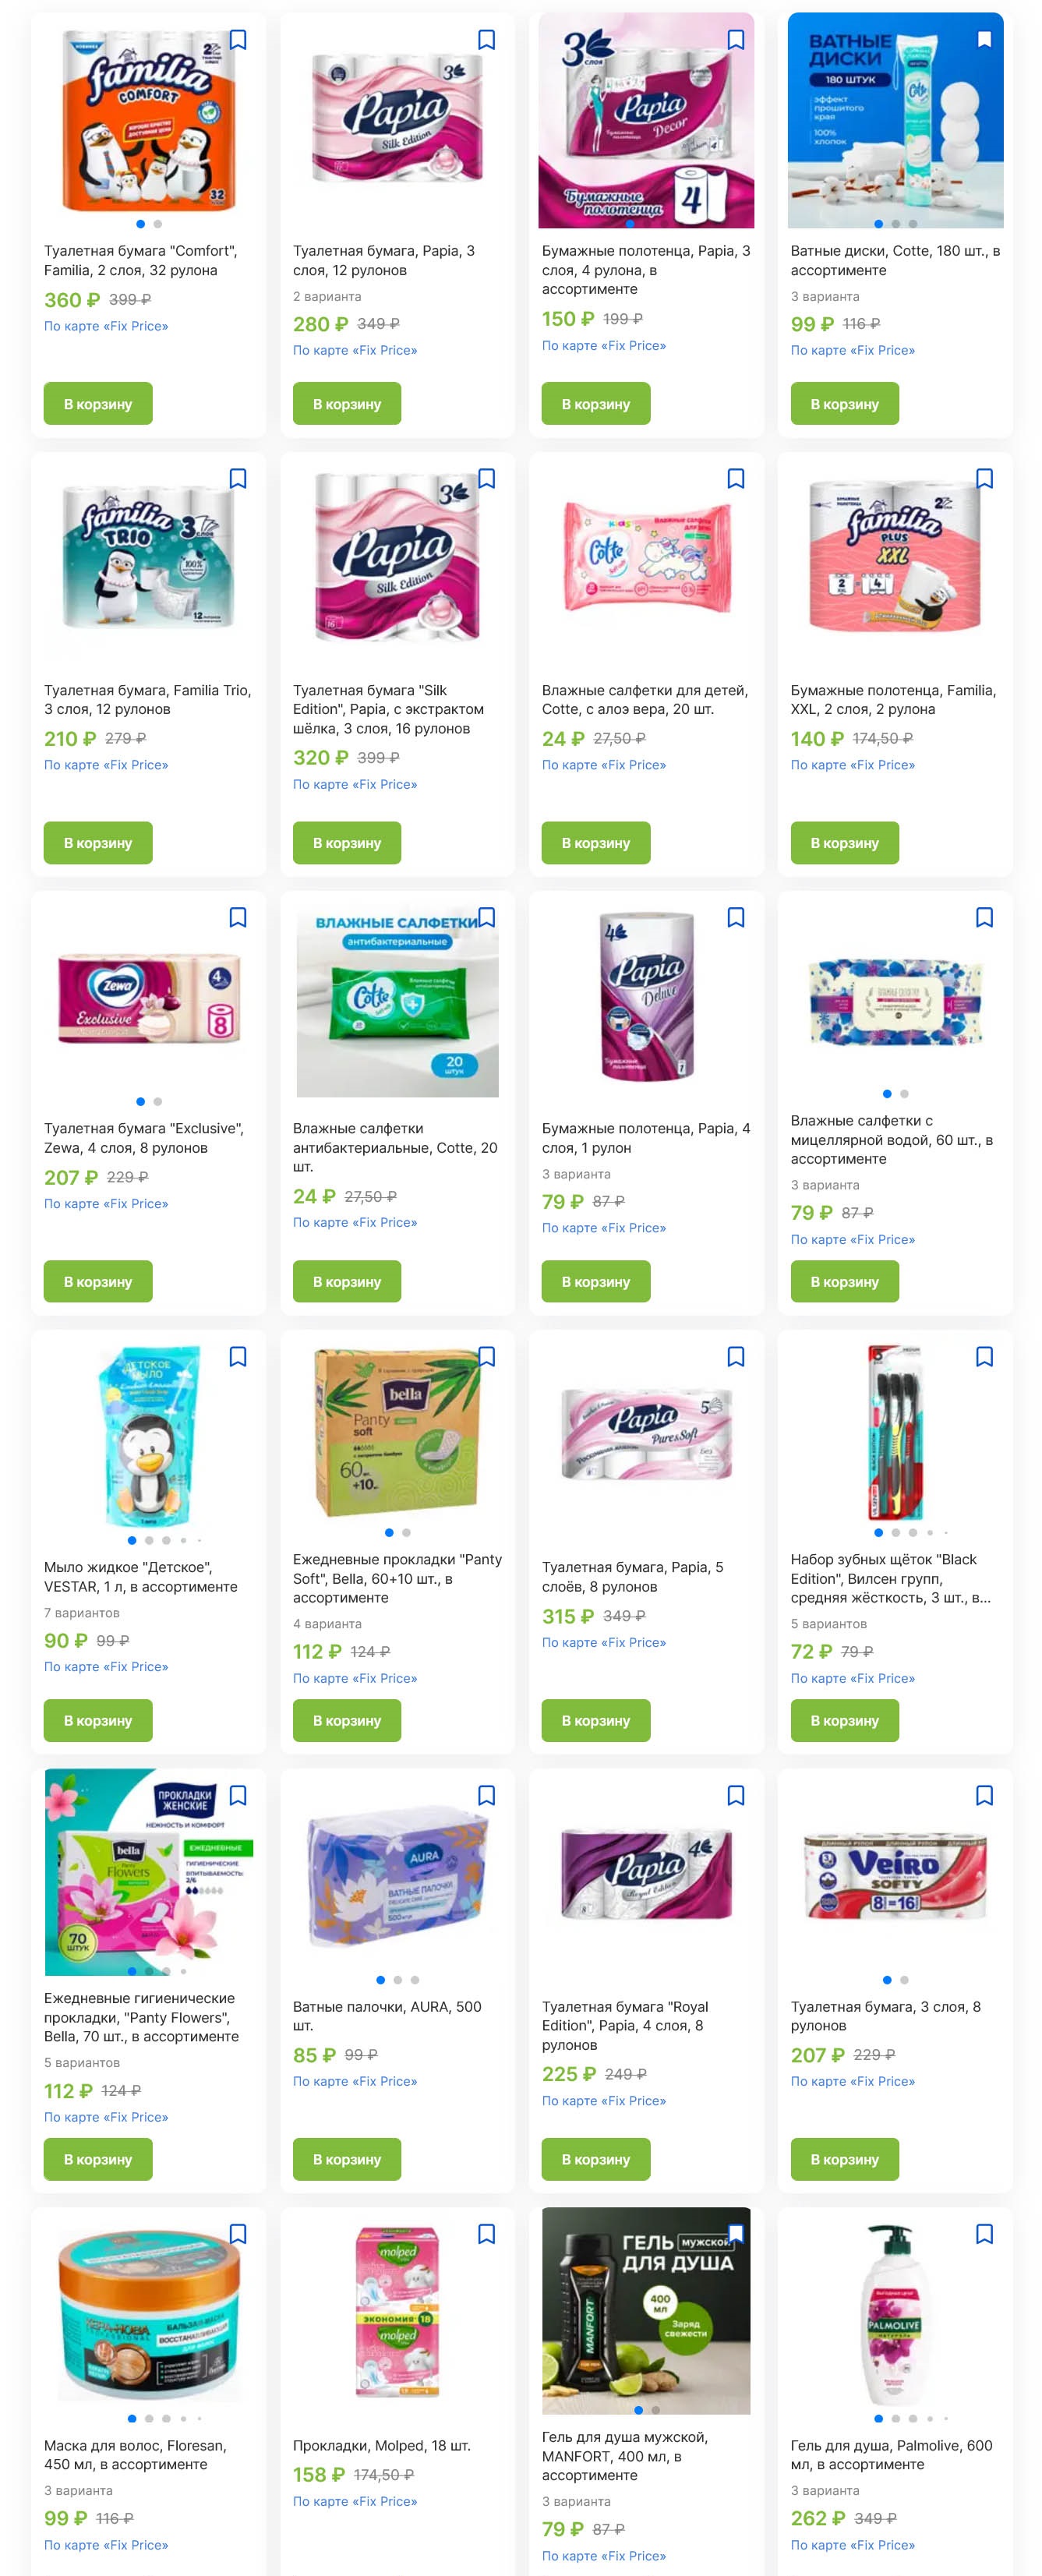The image size is (1042, 2576).
Task: Toggle bookmark on Cotte cotton pads card
Action: [x=984, y=40]
